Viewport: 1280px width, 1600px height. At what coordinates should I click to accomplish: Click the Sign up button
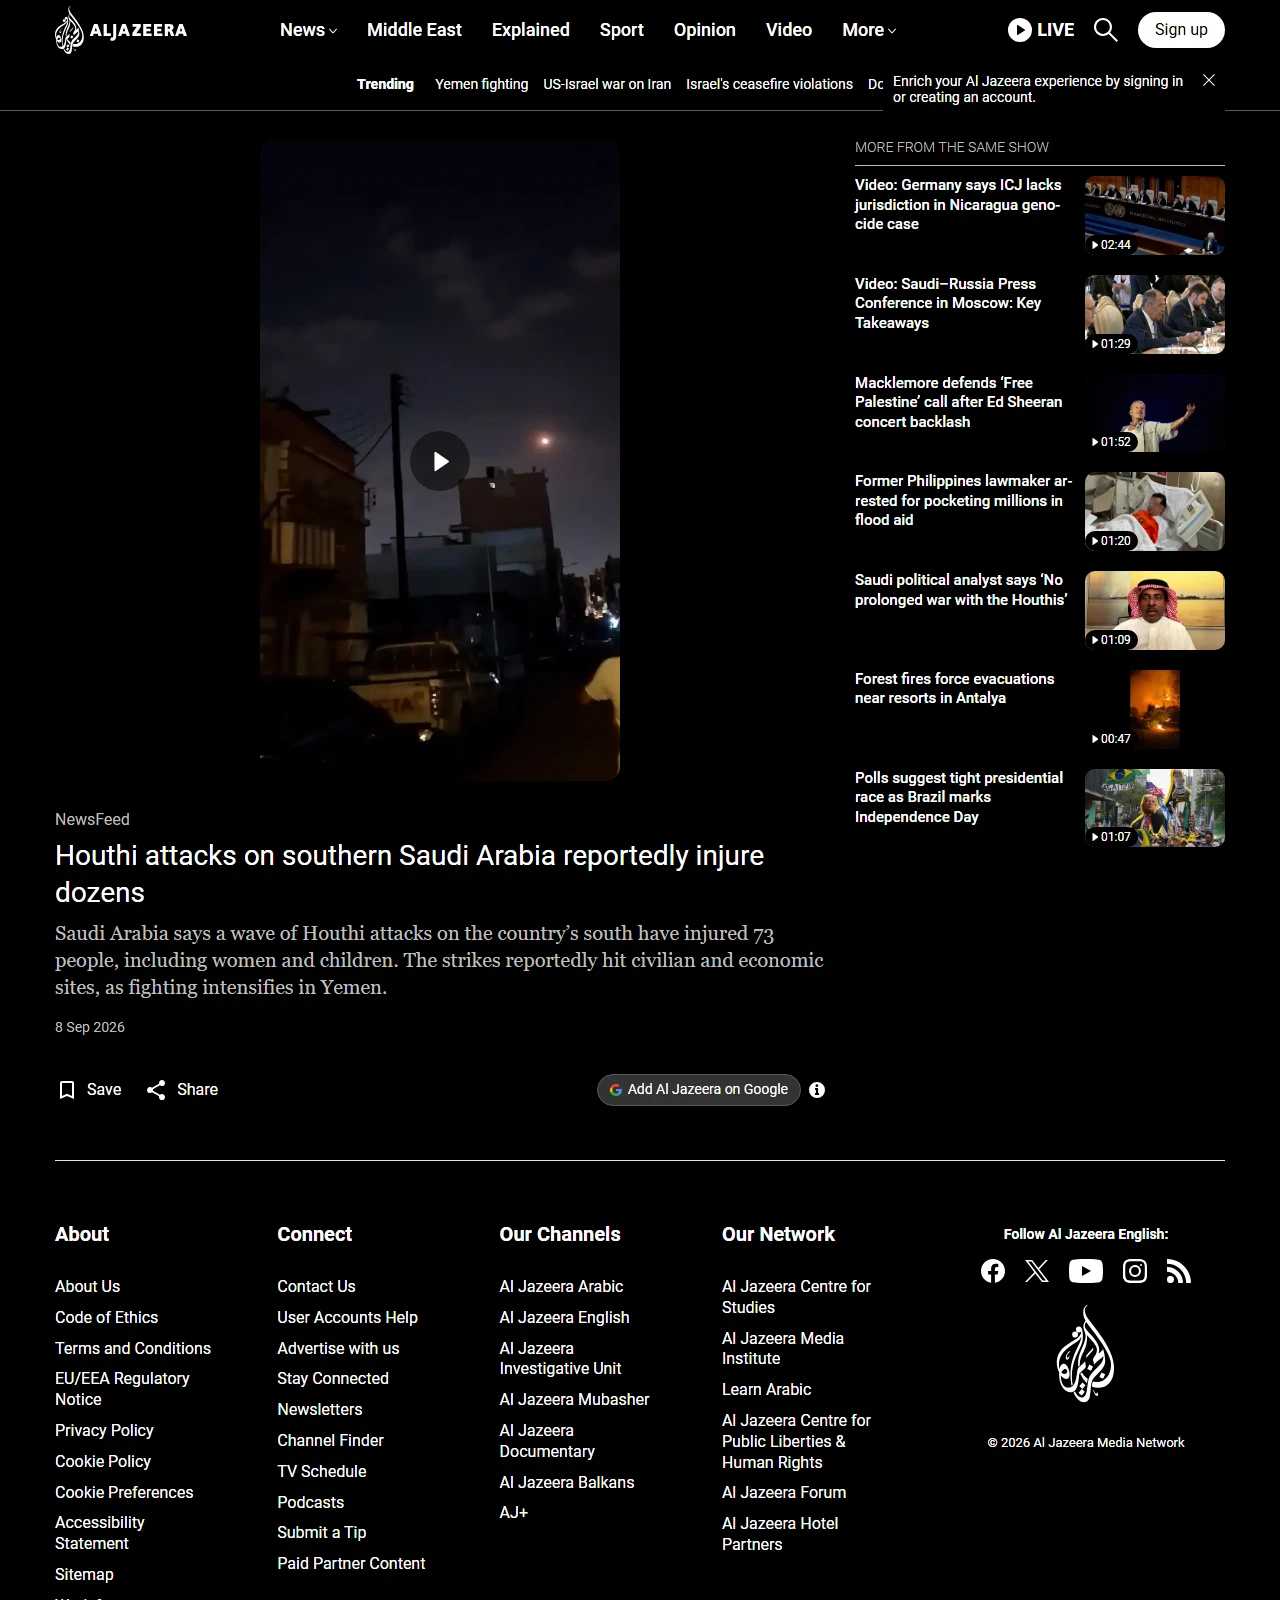(1181, 30)
